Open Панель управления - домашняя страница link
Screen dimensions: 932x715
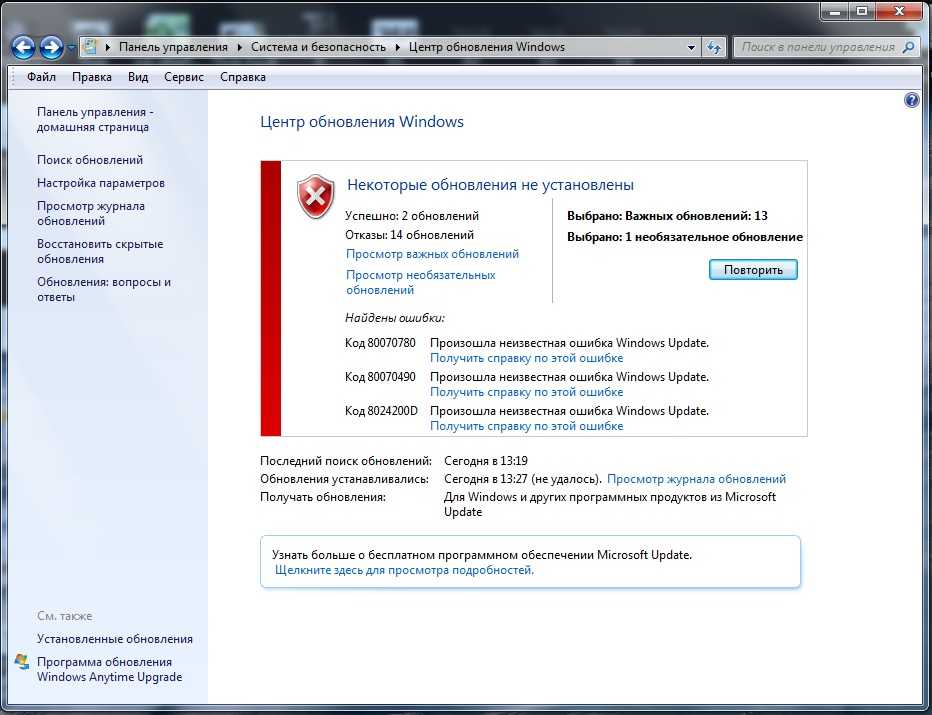pos(95,119)
